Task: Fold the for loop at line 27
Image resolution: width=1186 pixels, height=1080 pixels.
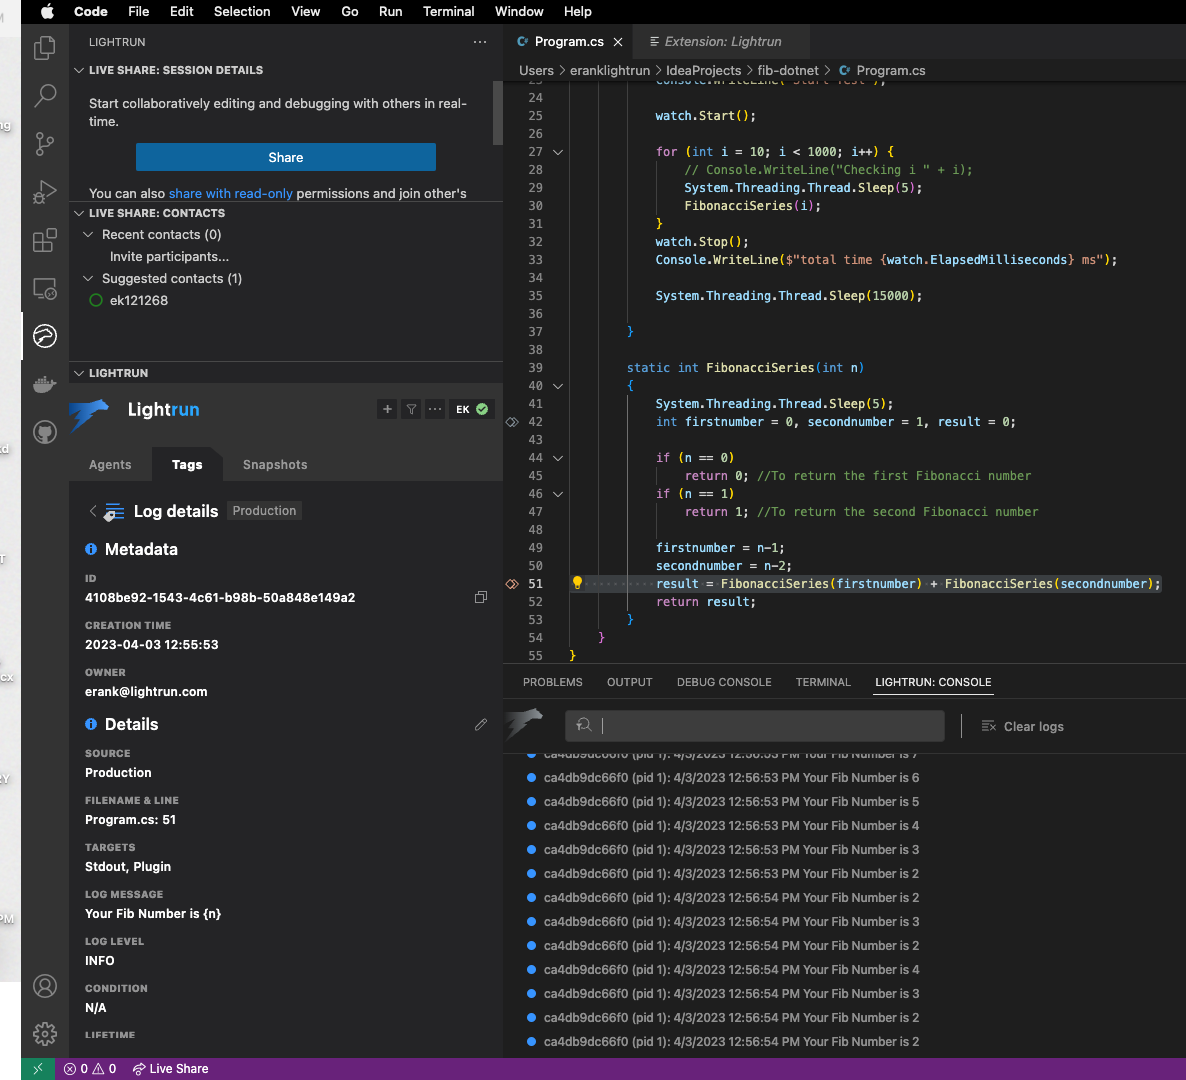Action: (558, 152)
